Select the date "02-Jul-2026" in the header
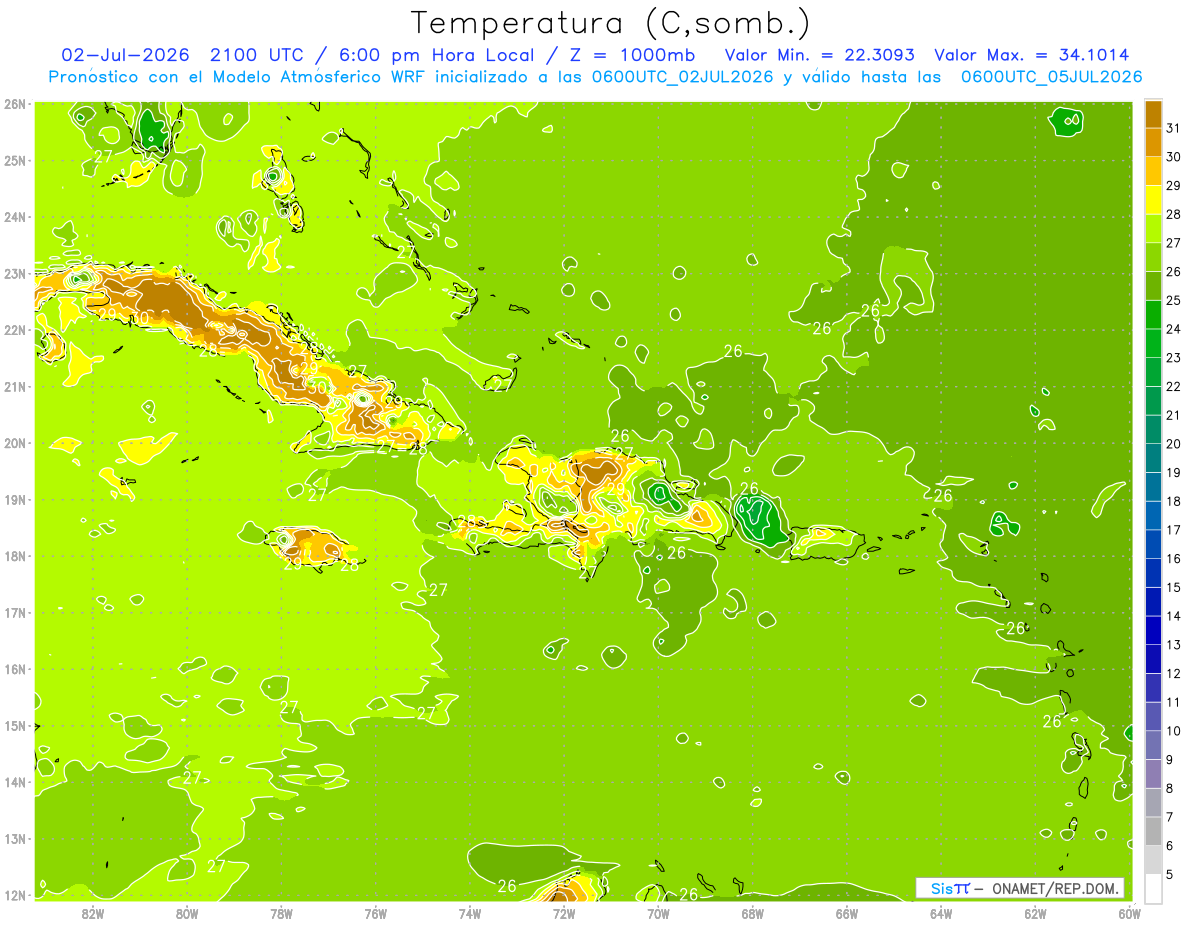Image resolution: width=1200 pixels, height=927 pixels. pyautogui.click(x=125, y=54)
